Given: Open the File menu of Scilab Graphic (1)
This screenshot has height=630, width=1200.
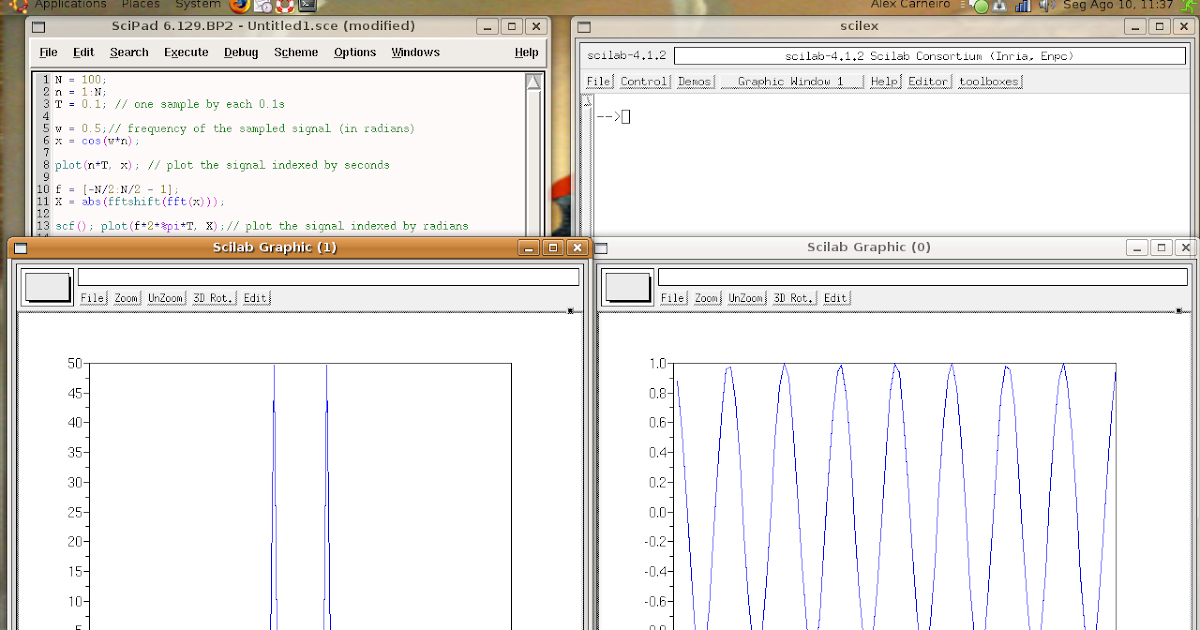Looking at the screenshot, I should point(92,297).
